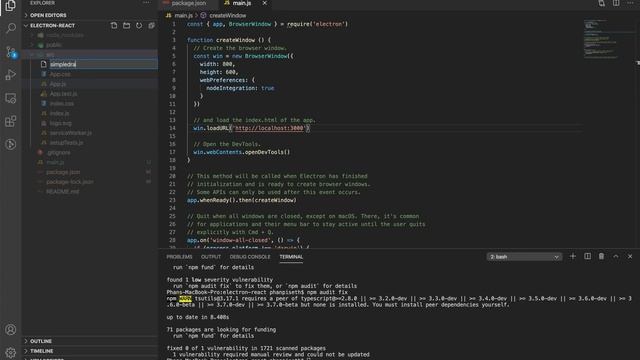
Task: Click the highlighted WARN text in terminal
Action: (185, 298)
